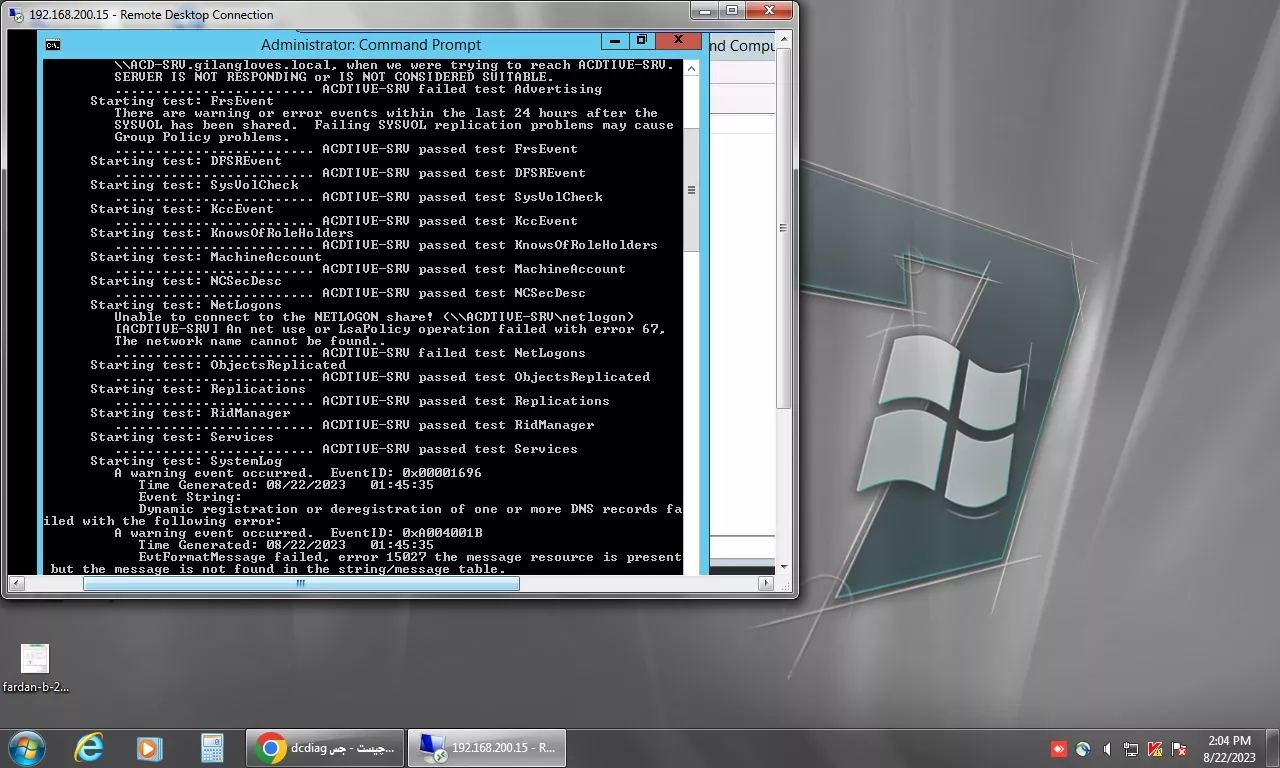
Task: Click 'Starting test: SystemLog' line
Action: (x=186, y=461)
